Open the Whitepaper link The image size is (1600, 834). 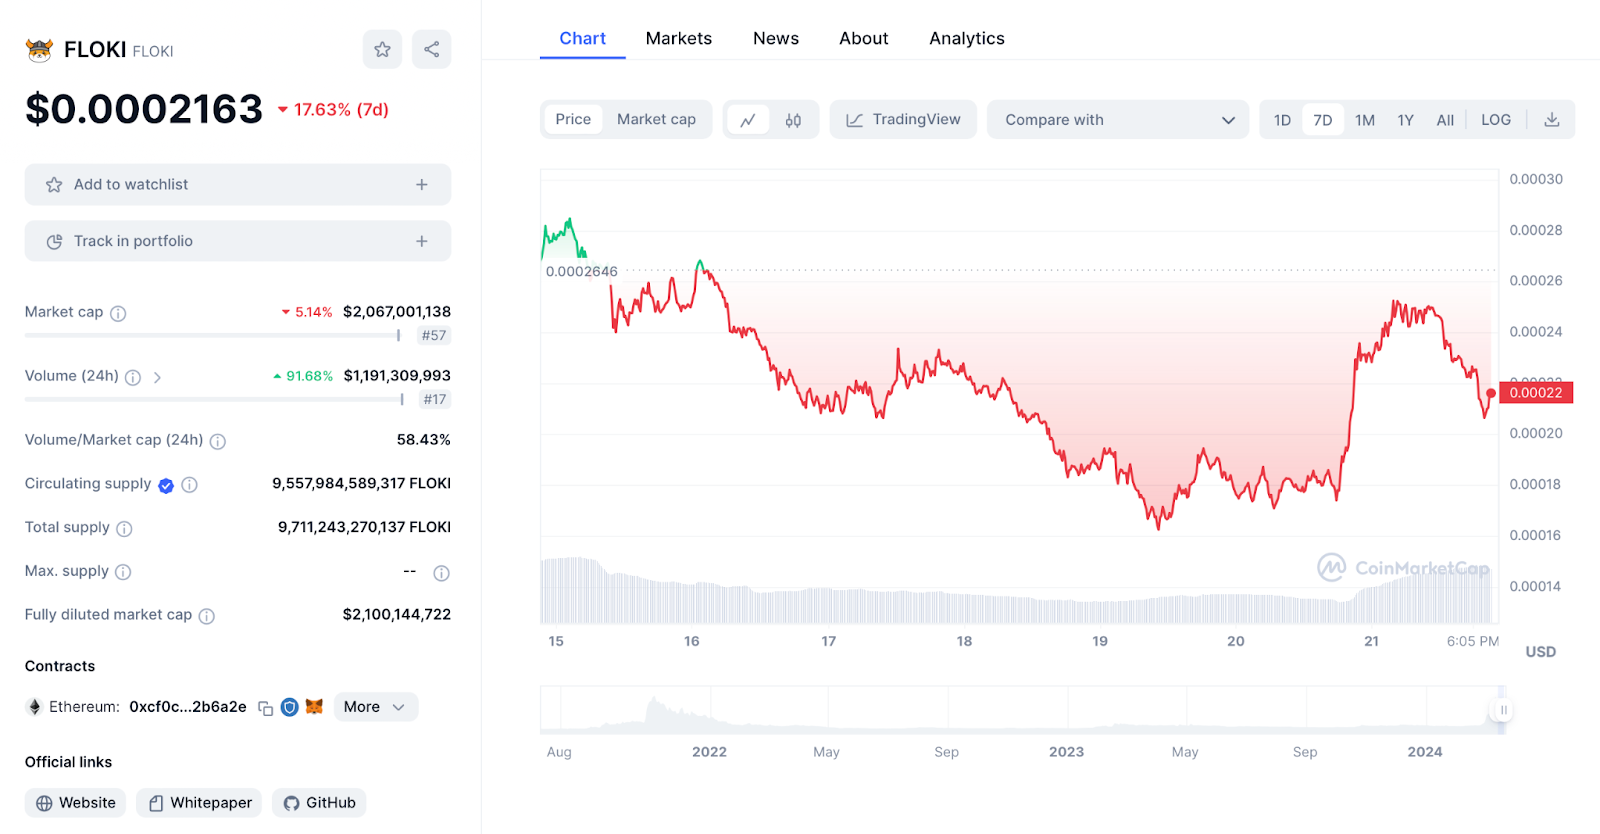point(199,803)
